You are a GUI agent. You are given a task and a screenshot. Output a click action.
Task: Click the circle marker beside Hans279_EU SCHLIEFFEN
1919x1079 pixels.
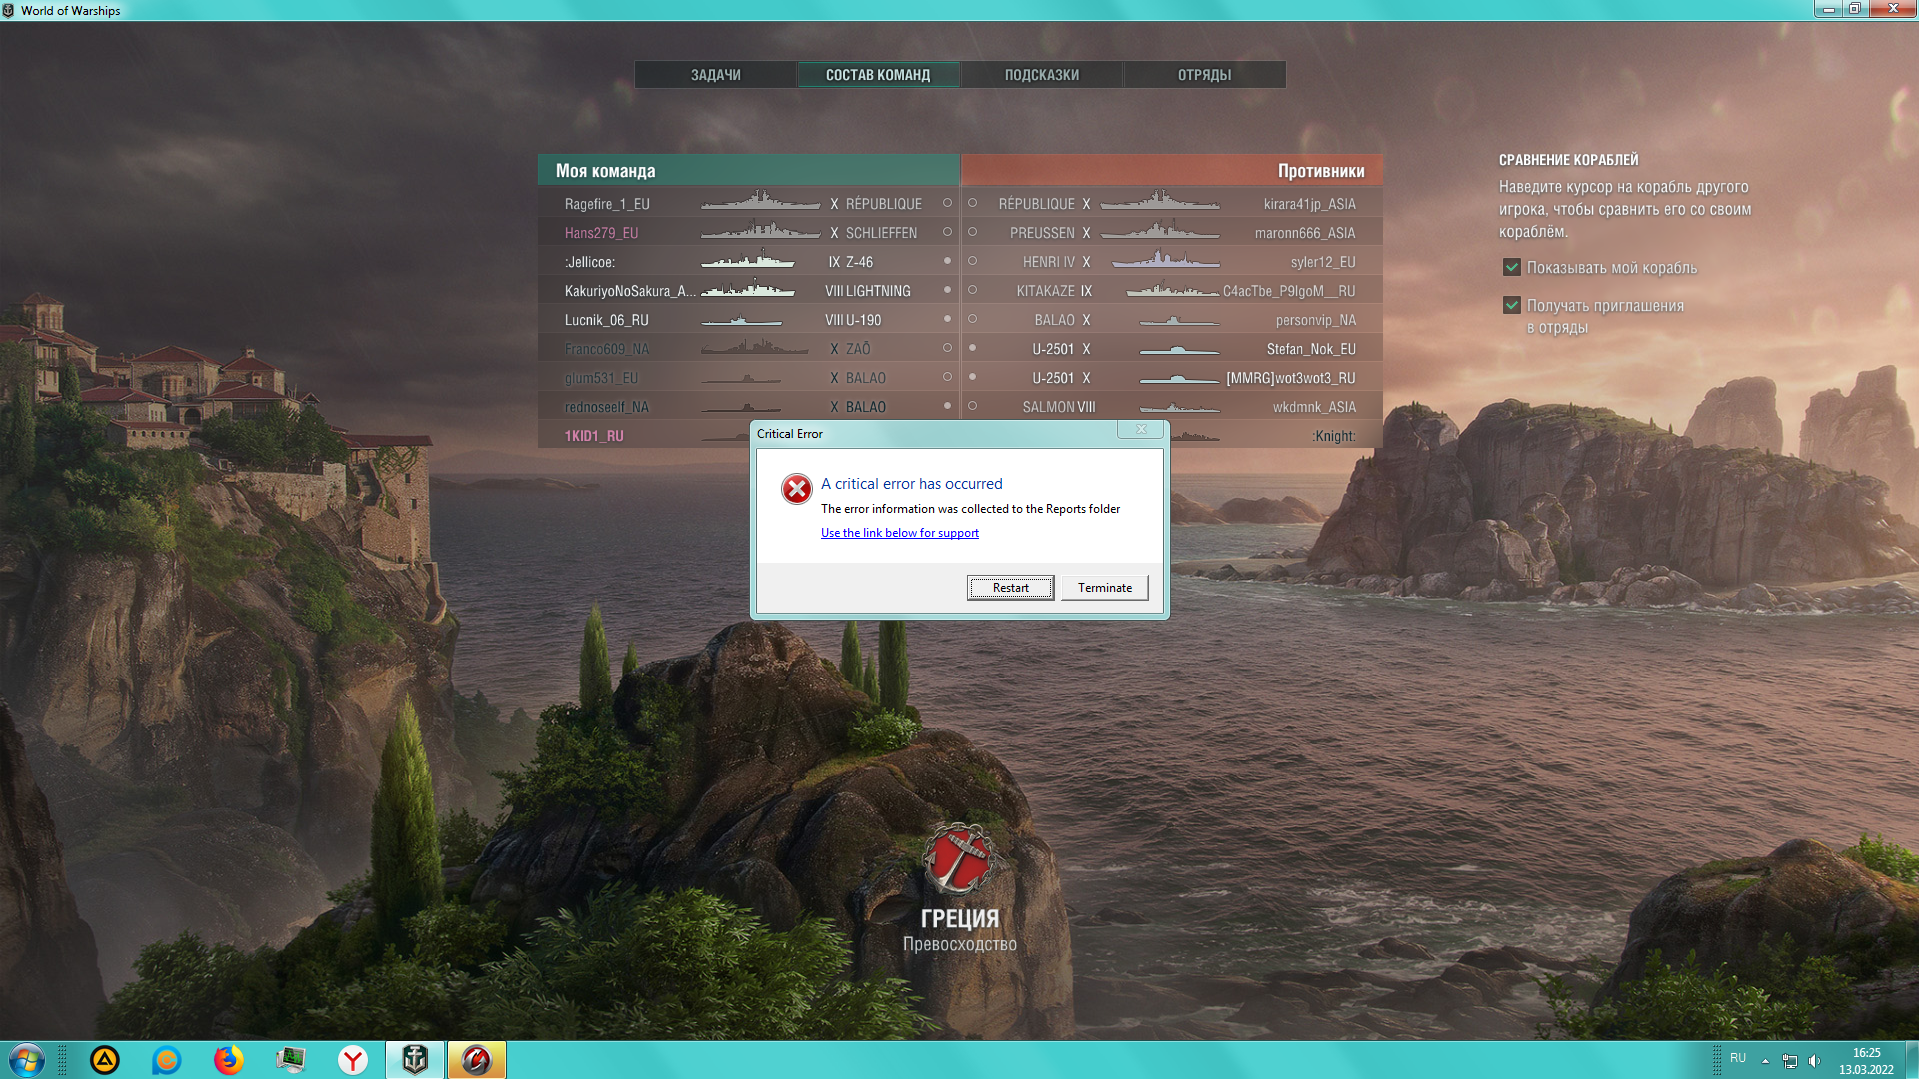click(x=947, y=232)
